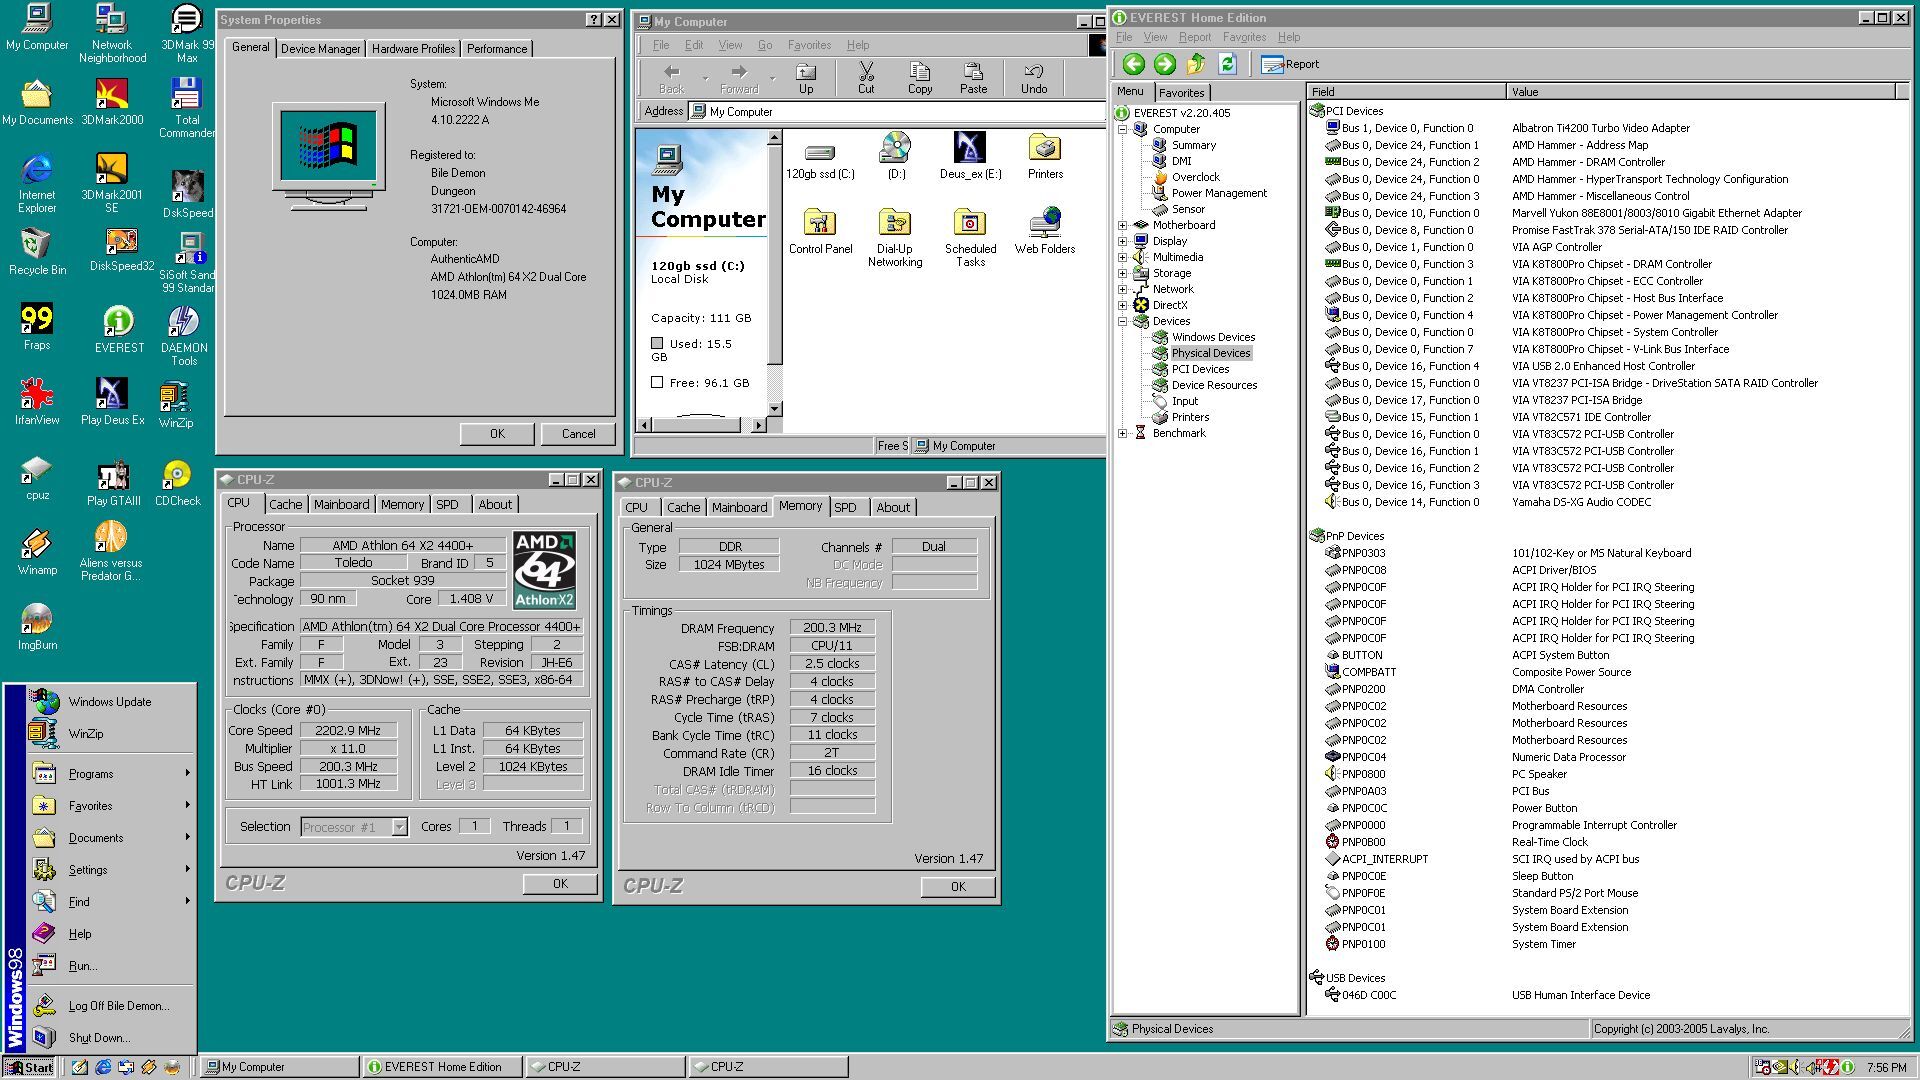Select Overclock in EVEREST tree
The width and height of the screenshot is (1920, 1080).
tap(1195, 177)
